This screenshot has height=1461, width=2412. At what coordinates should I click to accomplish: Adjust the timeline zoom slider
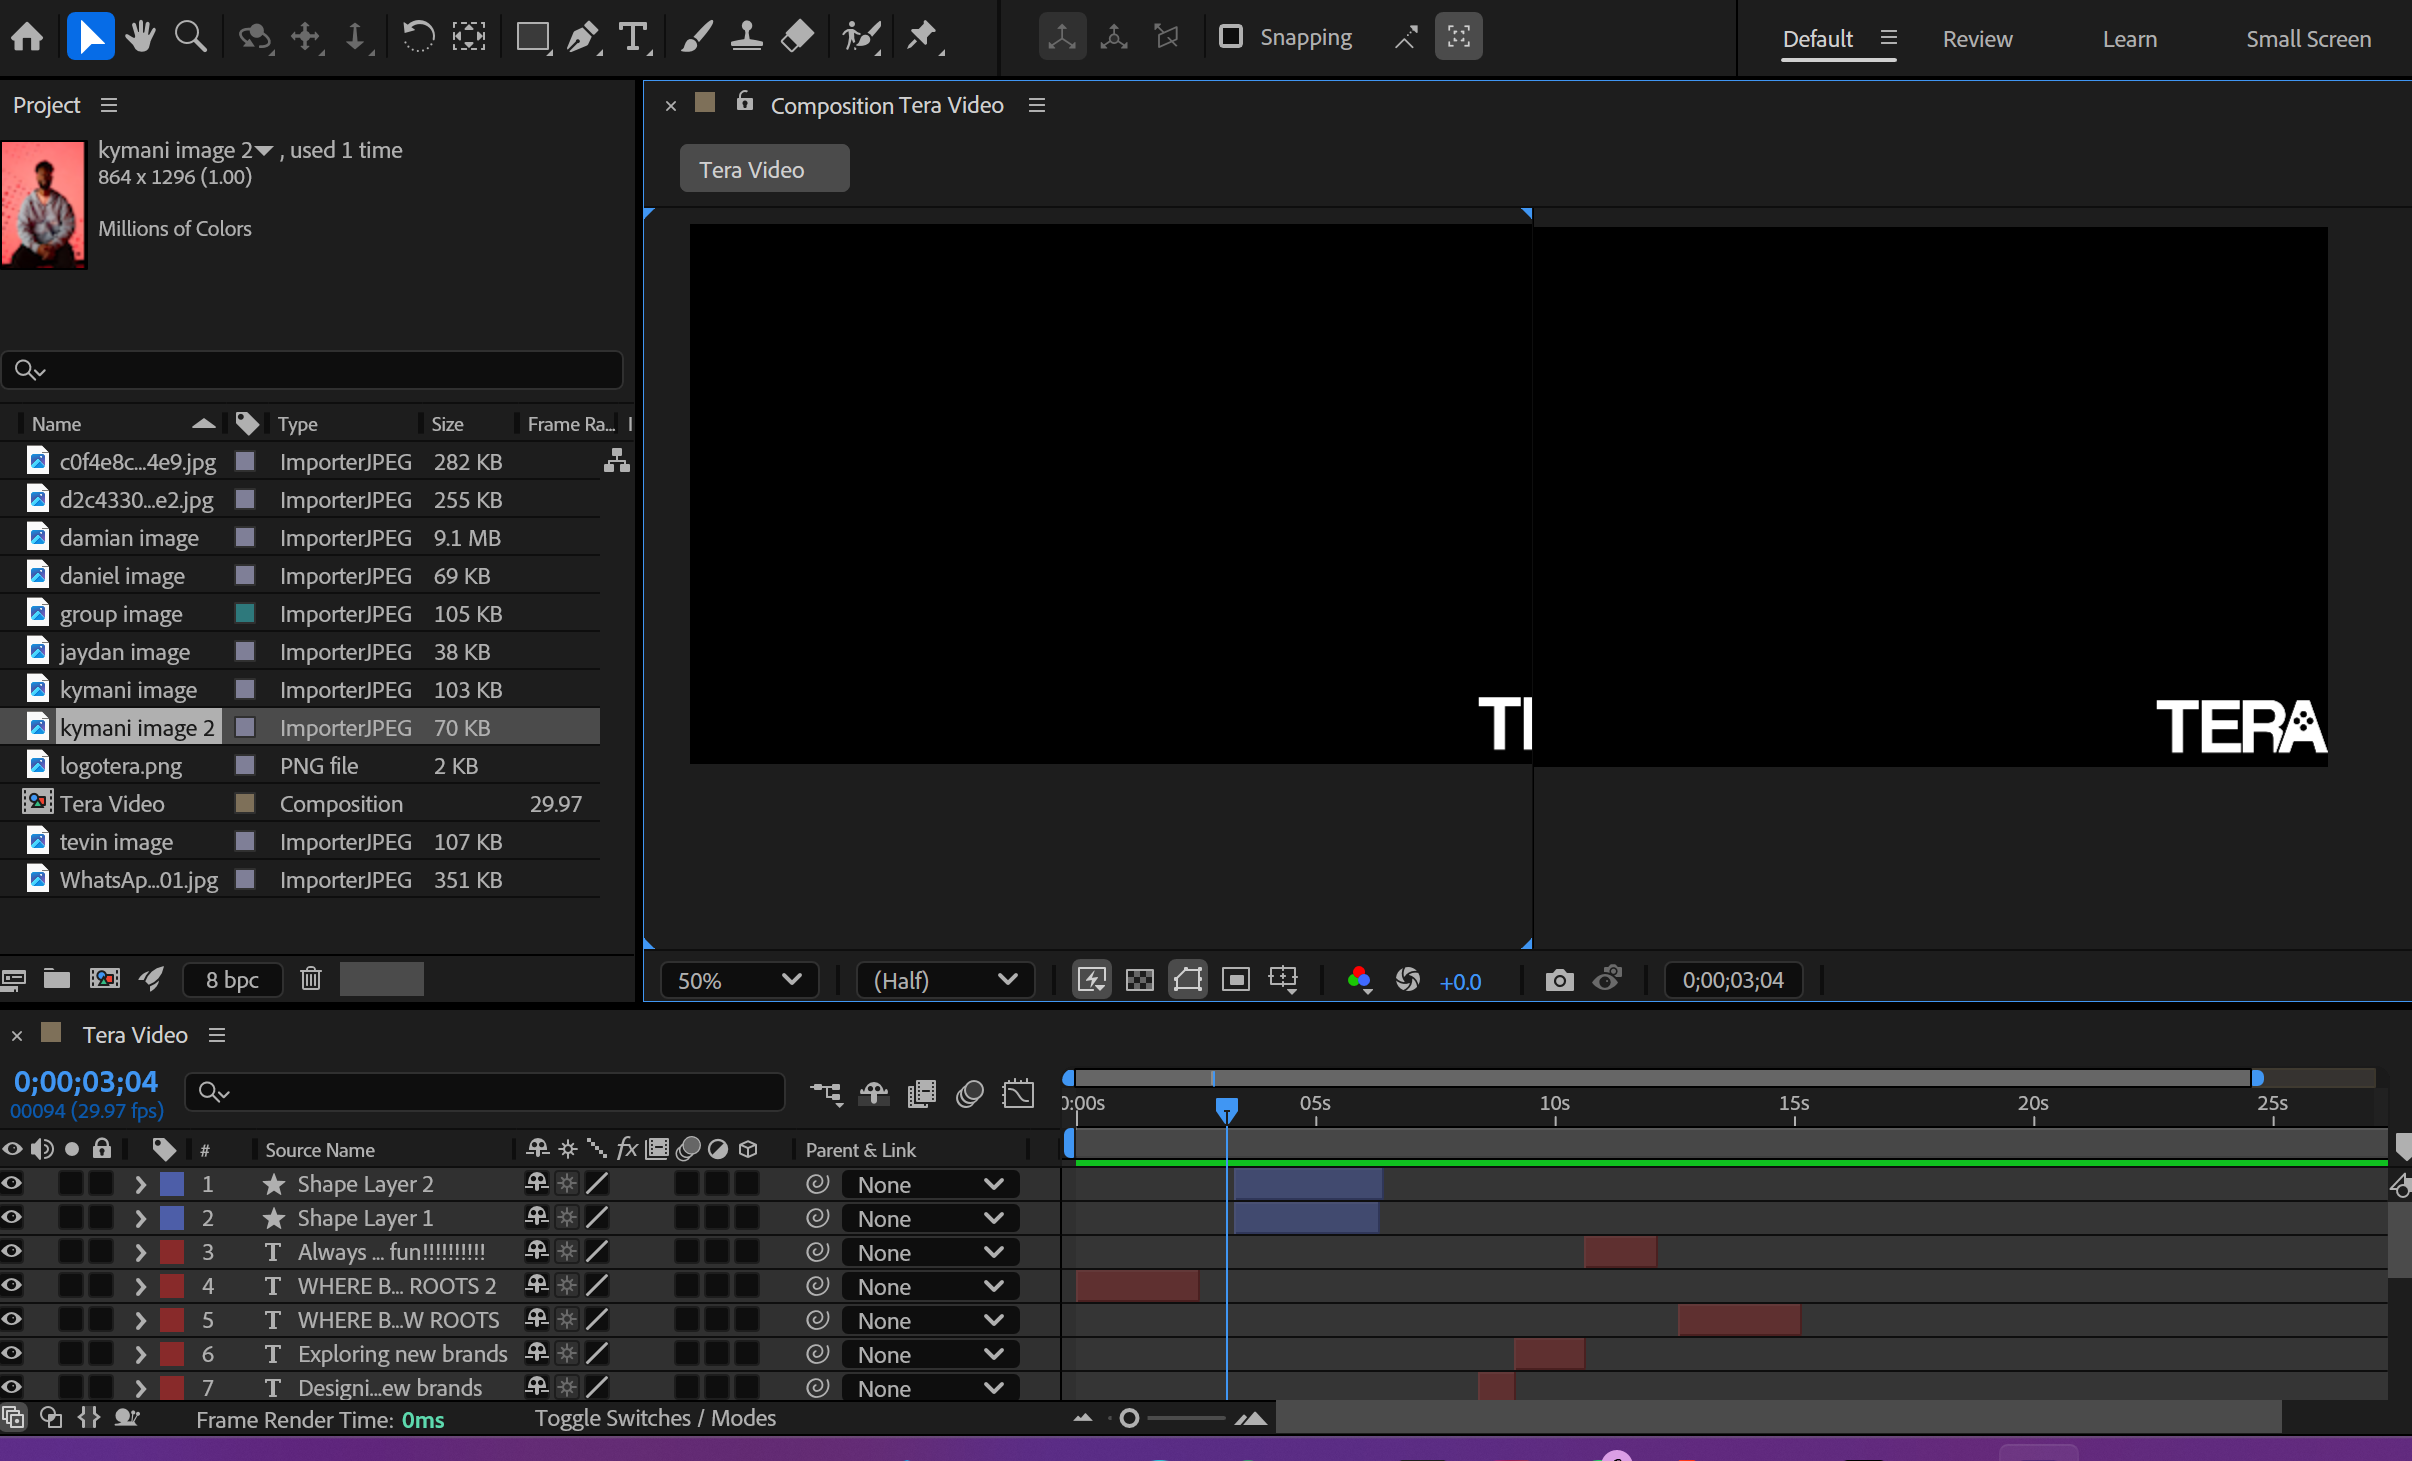tap(1130, 1418)
